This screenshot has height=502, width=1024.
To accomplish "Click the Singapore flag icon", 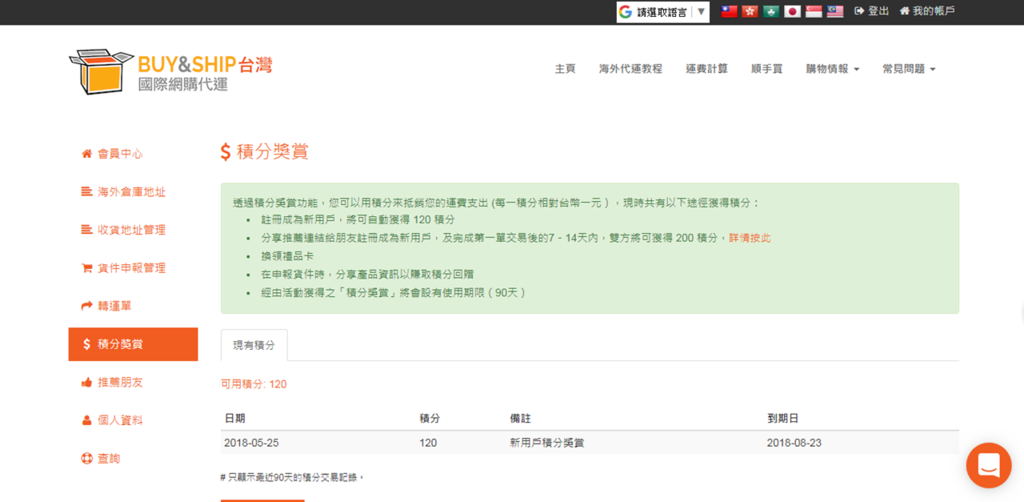I will [813, 12].
